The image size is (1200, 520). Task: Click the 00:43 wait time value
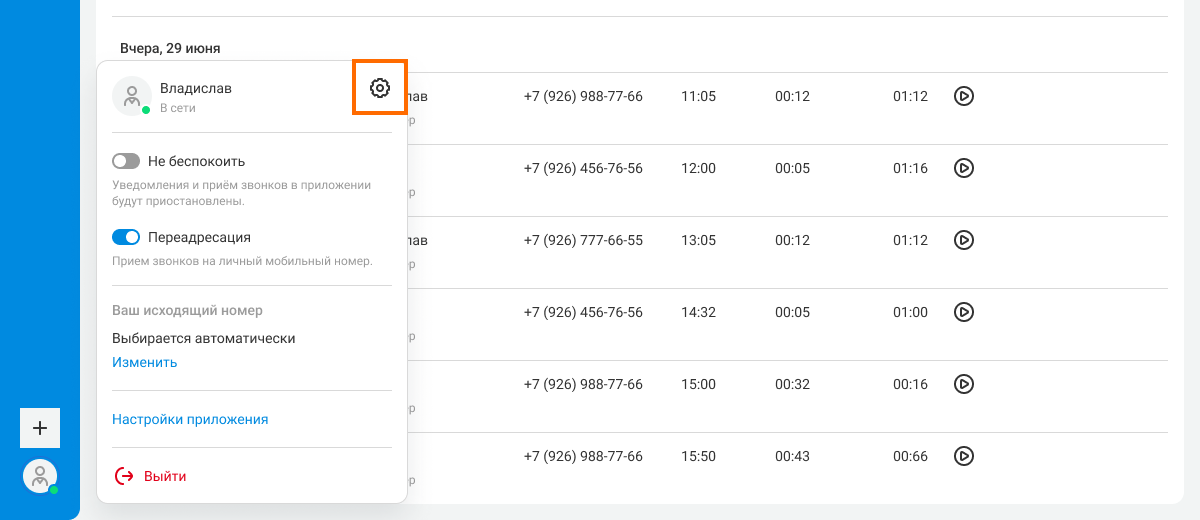[792, 456]
